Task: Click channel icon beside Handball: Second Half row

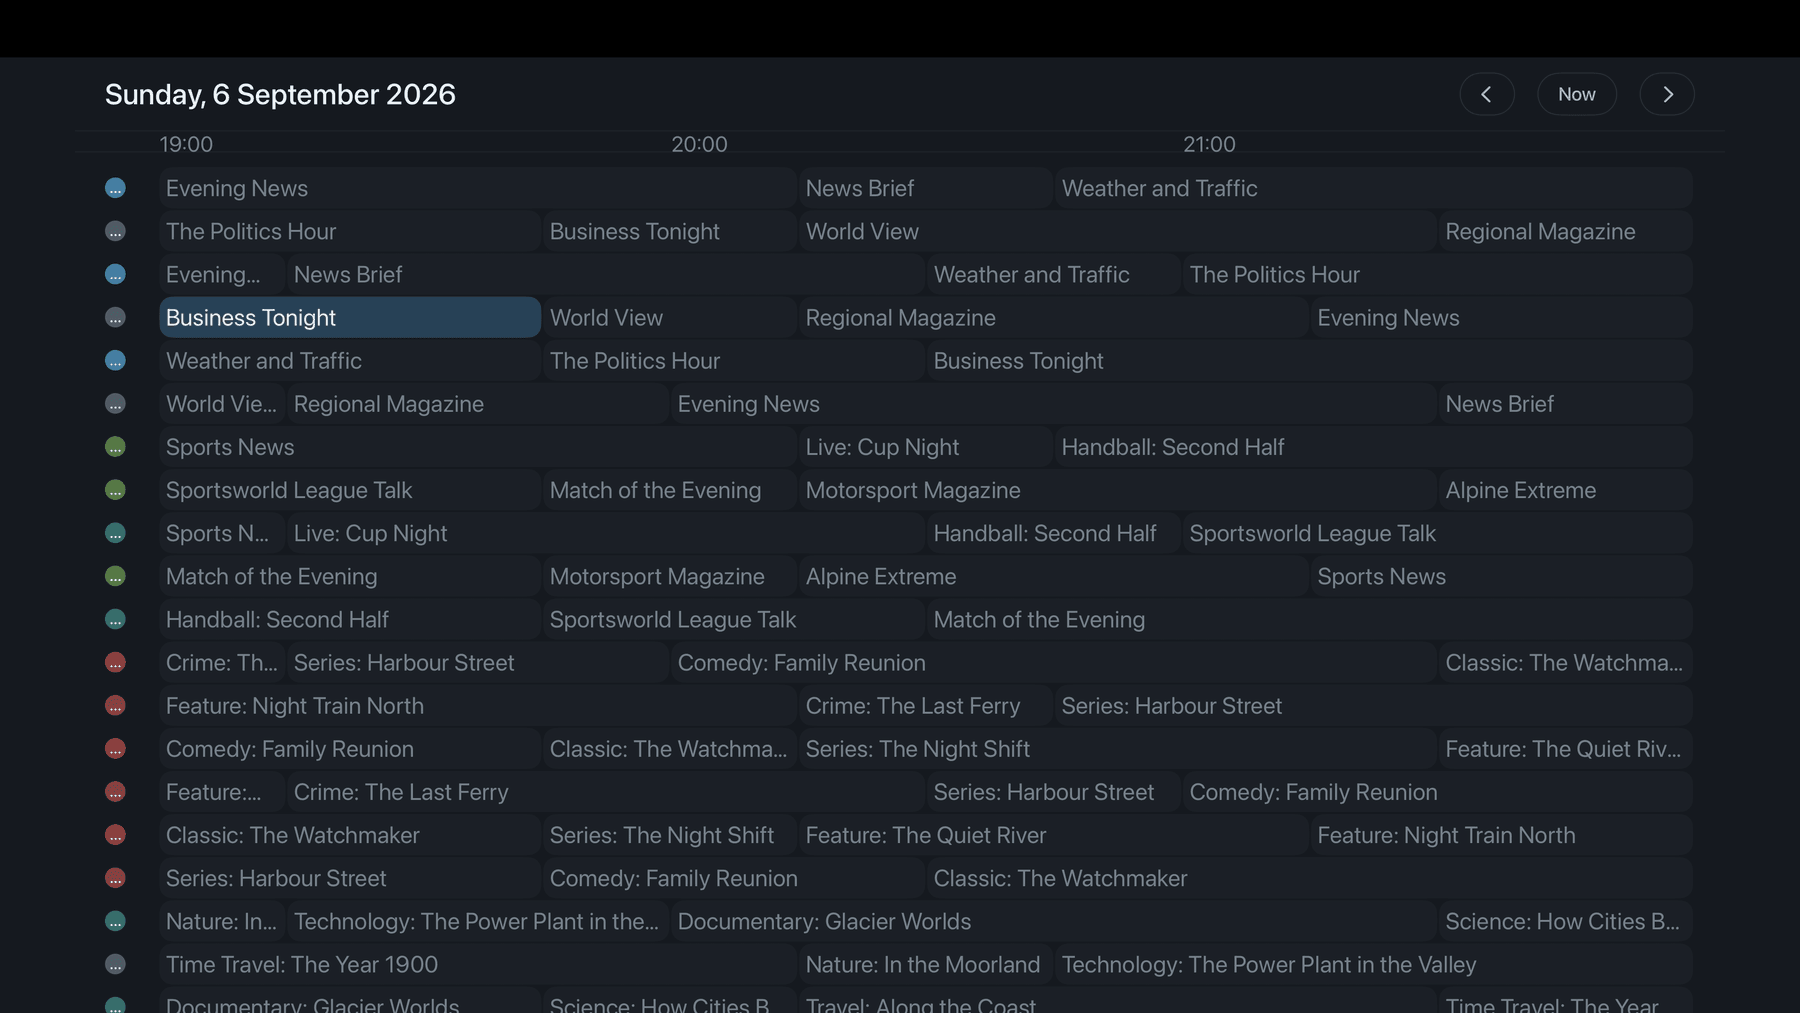Action: 115,619
